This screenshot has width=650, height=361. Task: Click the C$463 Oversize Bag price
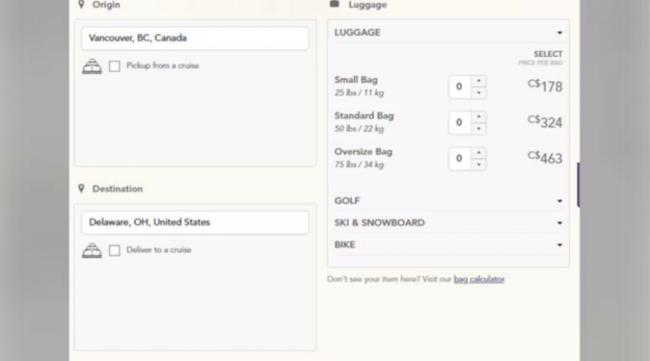pyautogui.click(x=545, y=157)
